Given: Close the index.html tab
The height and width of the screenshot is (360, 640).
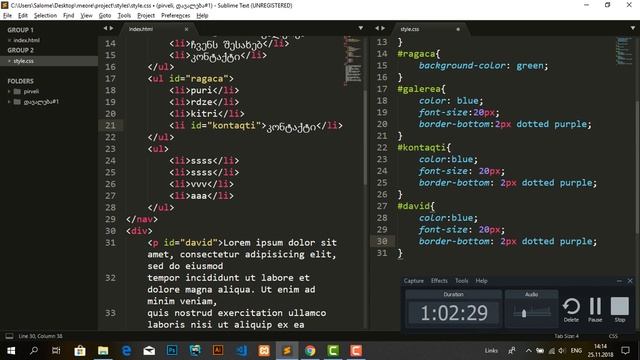Looking at the screenshot, I should 187,29.
